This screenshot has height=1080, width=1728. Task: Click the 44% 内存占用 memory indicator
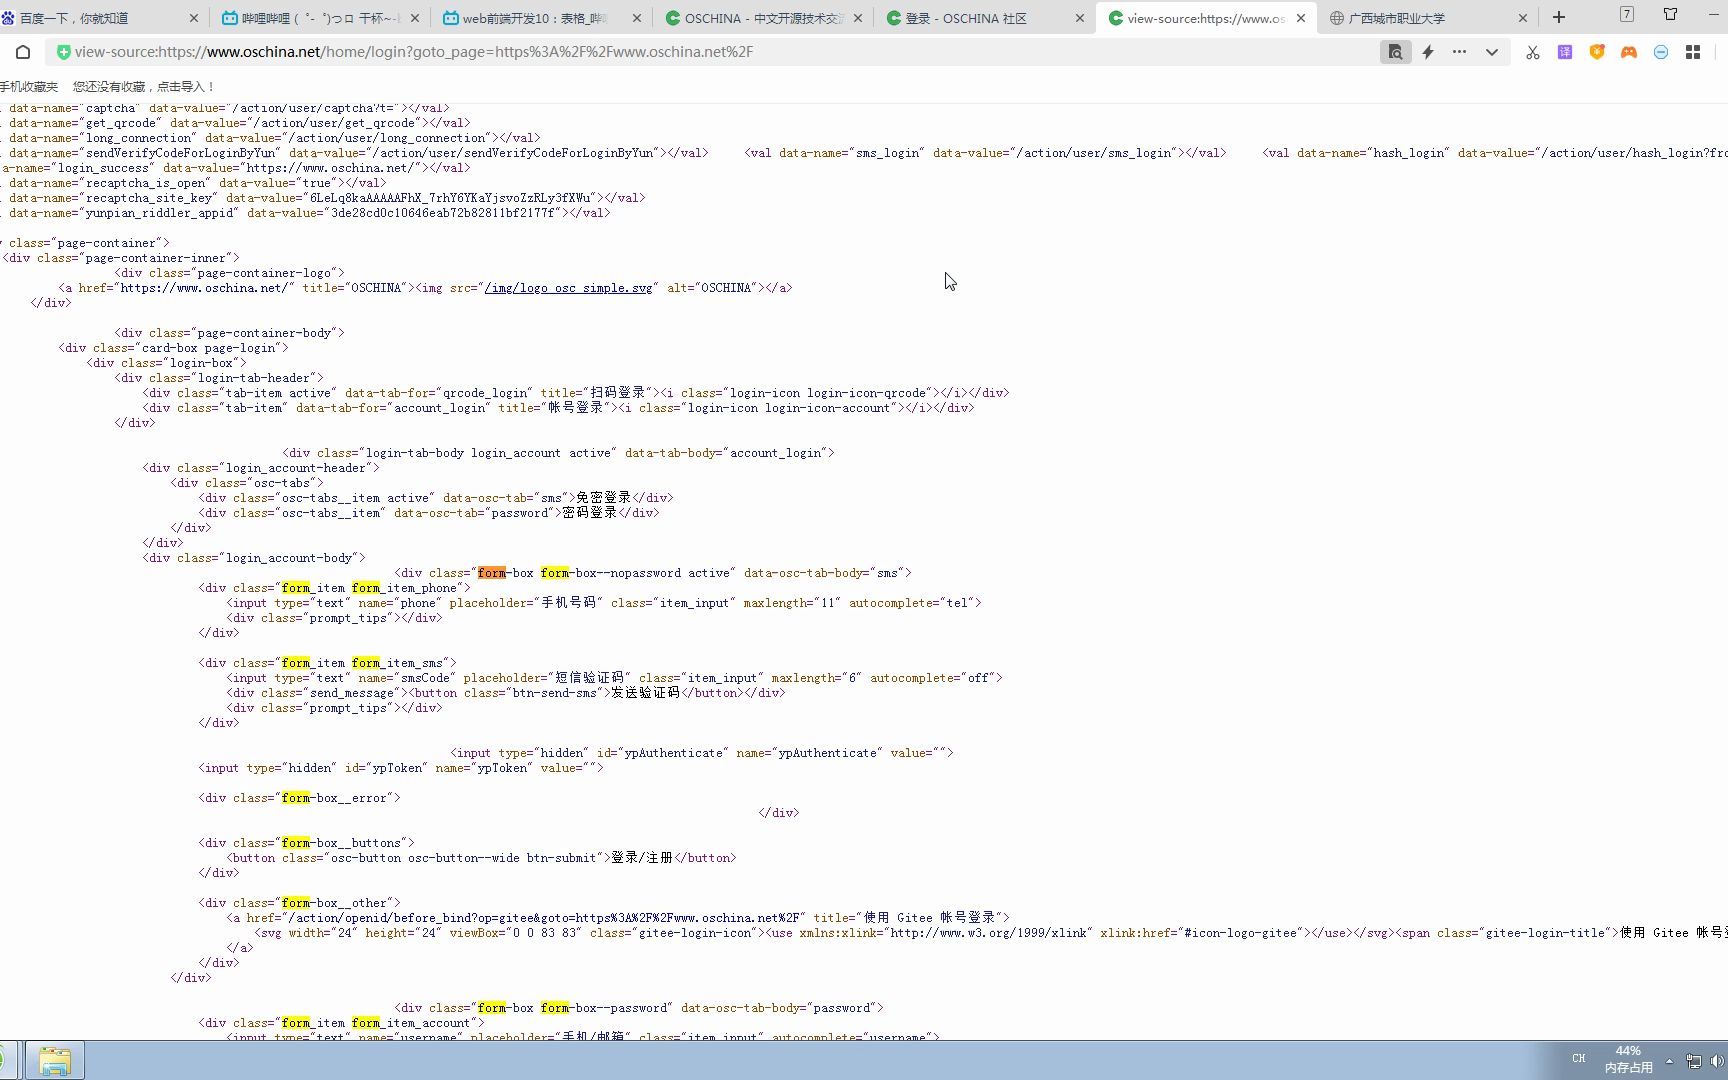click(1629, 1059)
